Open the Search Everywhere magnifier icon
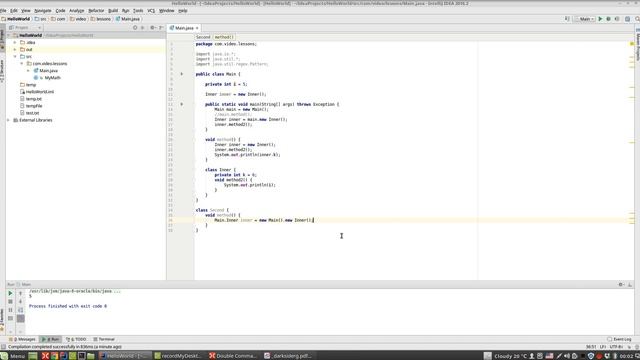The width and height of the screenshot is (640, 360). 637,19
